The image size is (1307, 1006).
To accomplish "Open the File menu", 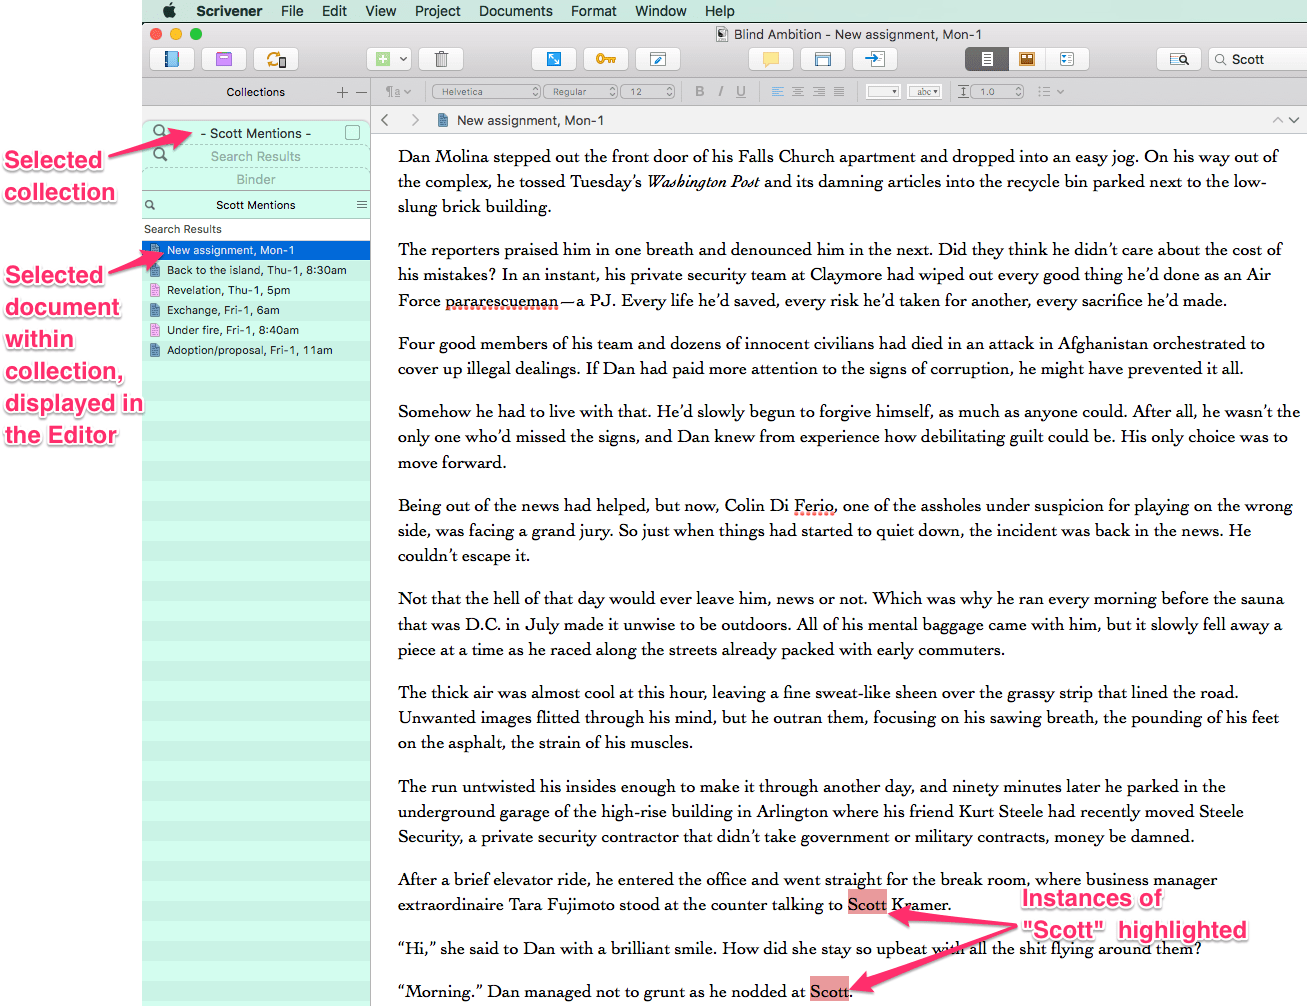I will 292,11.
